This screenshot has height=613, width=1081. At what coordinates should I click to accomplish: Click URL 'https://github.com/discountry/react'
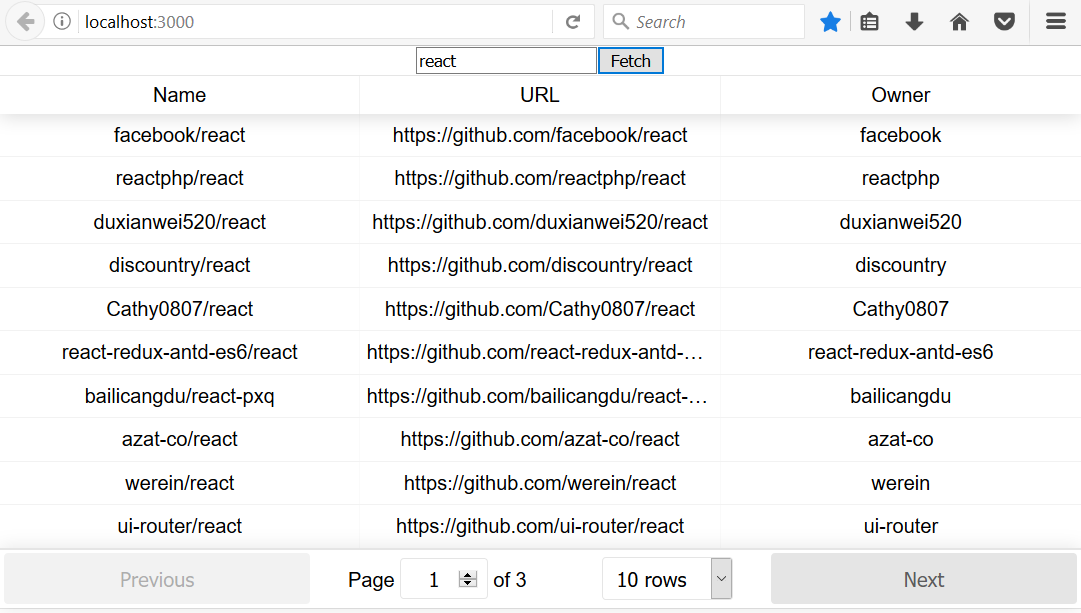pyautogui.click(x=540, y=265)
